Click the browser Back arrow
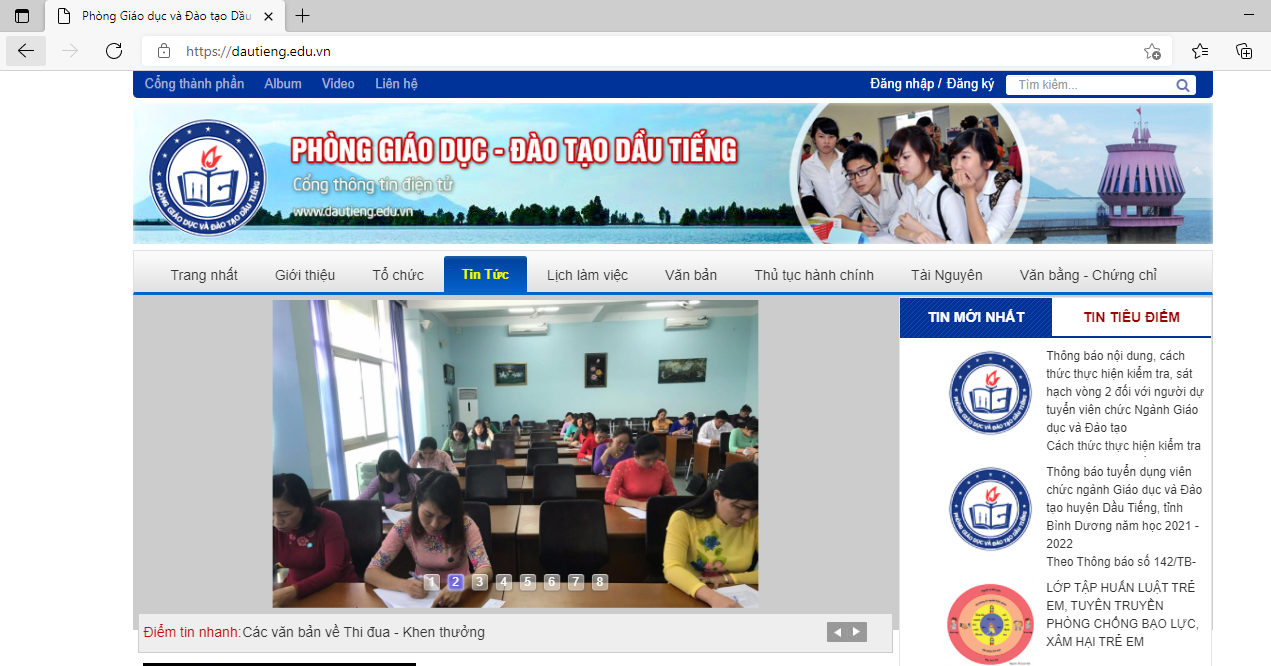The image size is (1271, 666). [25, 51]
